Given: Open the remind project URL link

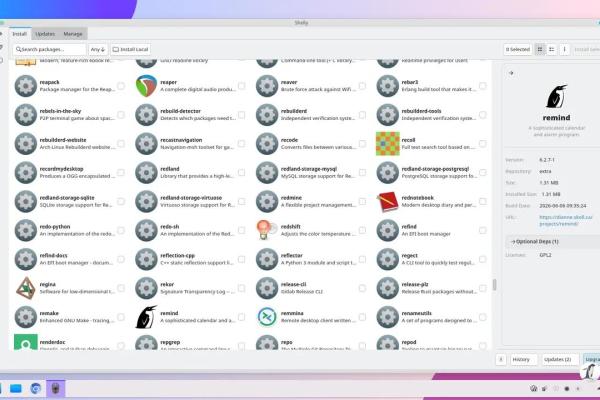Looking at the screenshot, I should click(566, 220).
